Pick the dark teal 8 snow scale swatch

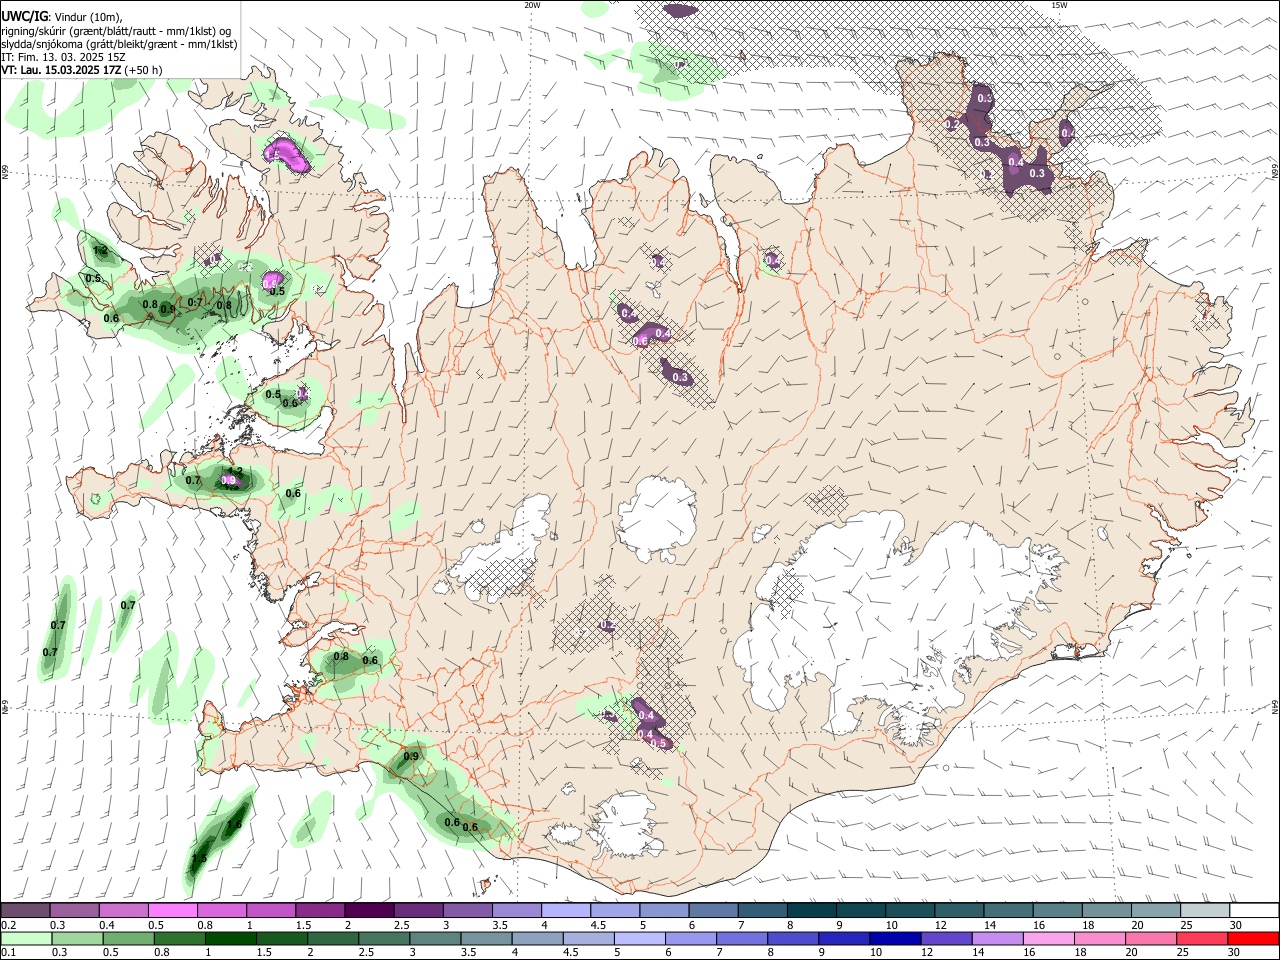pos(810,910)
